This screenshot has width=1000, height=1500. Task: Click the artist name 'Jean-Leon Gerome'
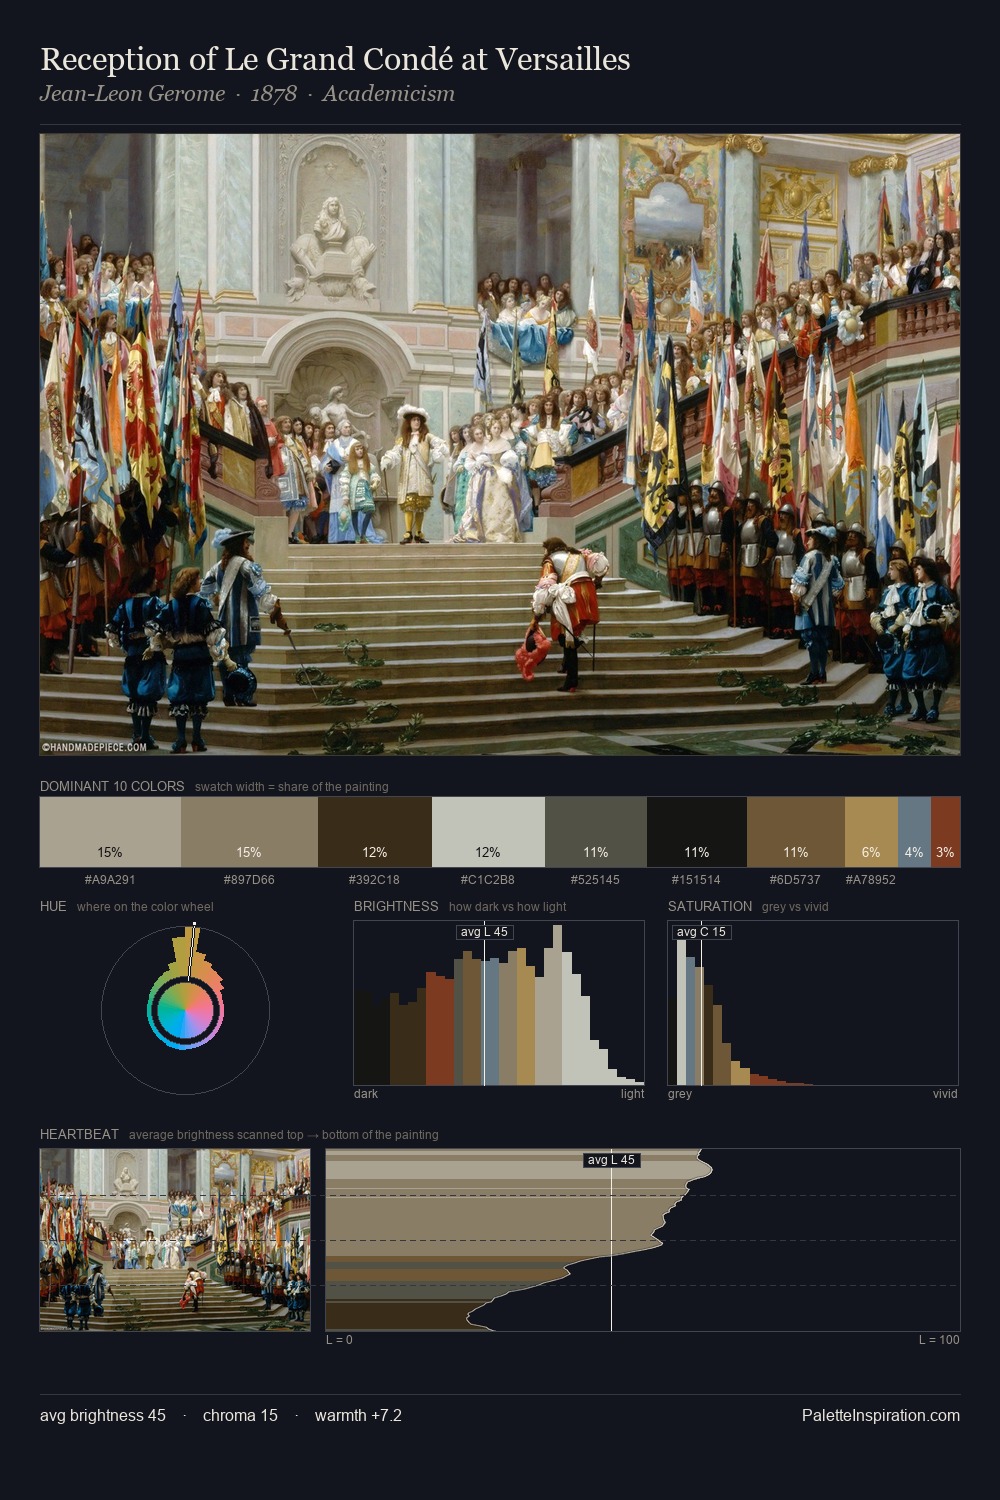132,94
